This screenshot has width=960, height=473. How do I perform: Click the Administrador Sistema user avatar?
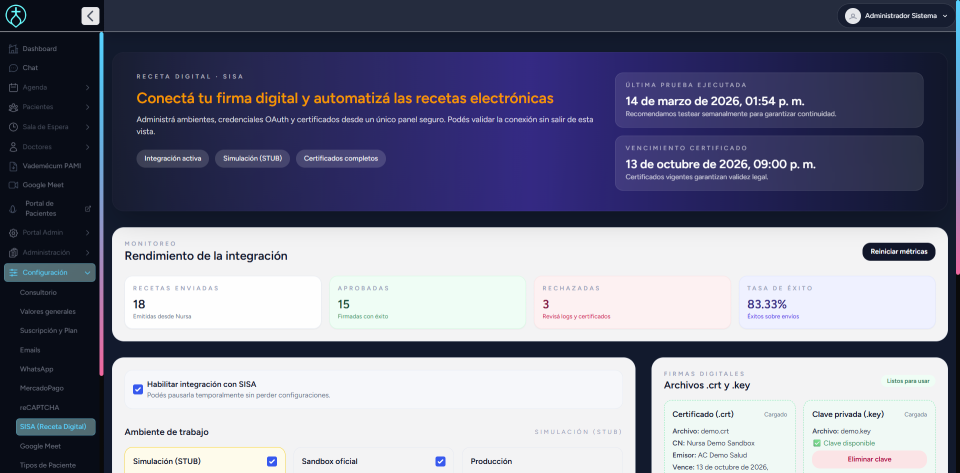click(852, 16)
